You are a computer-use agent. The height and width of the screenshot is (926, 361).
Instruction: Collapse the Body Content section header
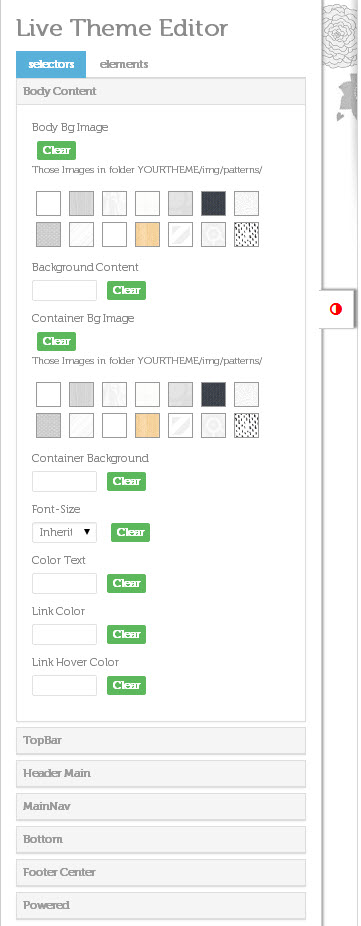click(161, 92)
